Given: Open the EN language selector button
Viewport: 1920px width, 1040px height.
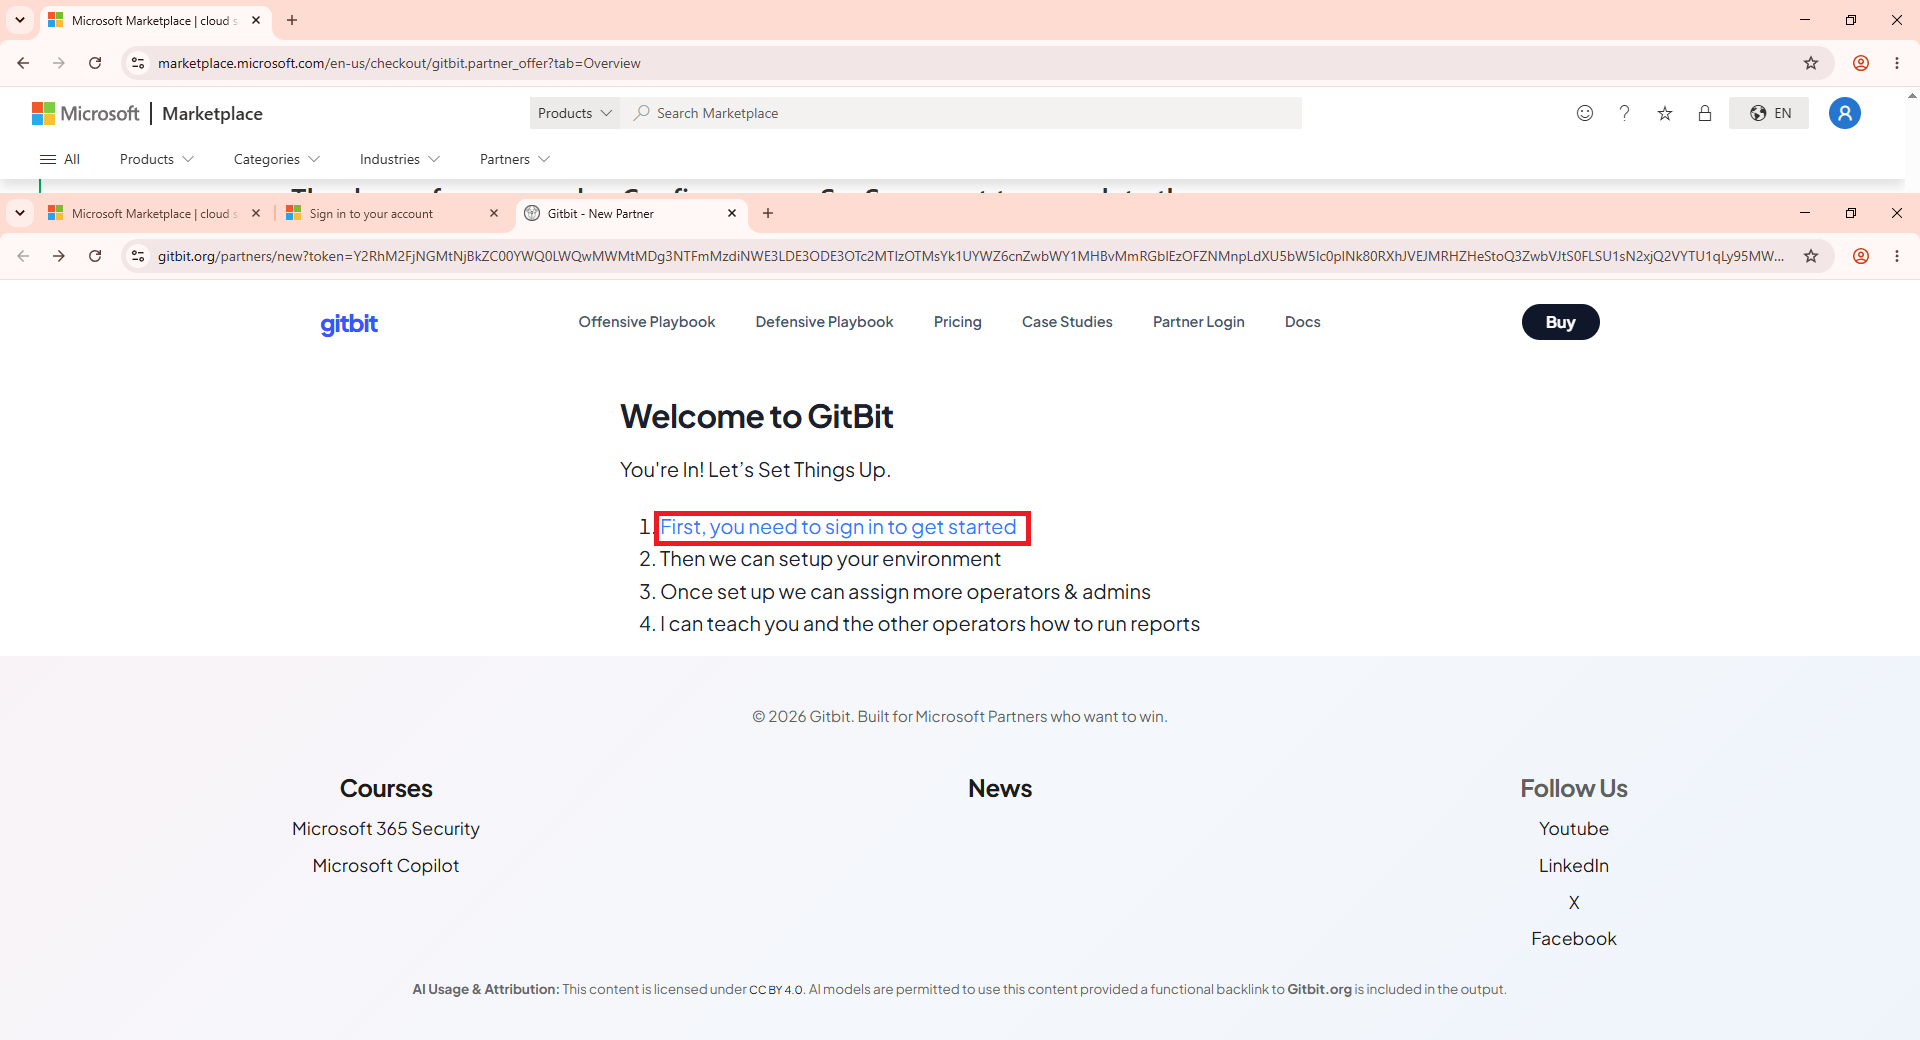Looking at the screenshot, I should coord(1769,113).
